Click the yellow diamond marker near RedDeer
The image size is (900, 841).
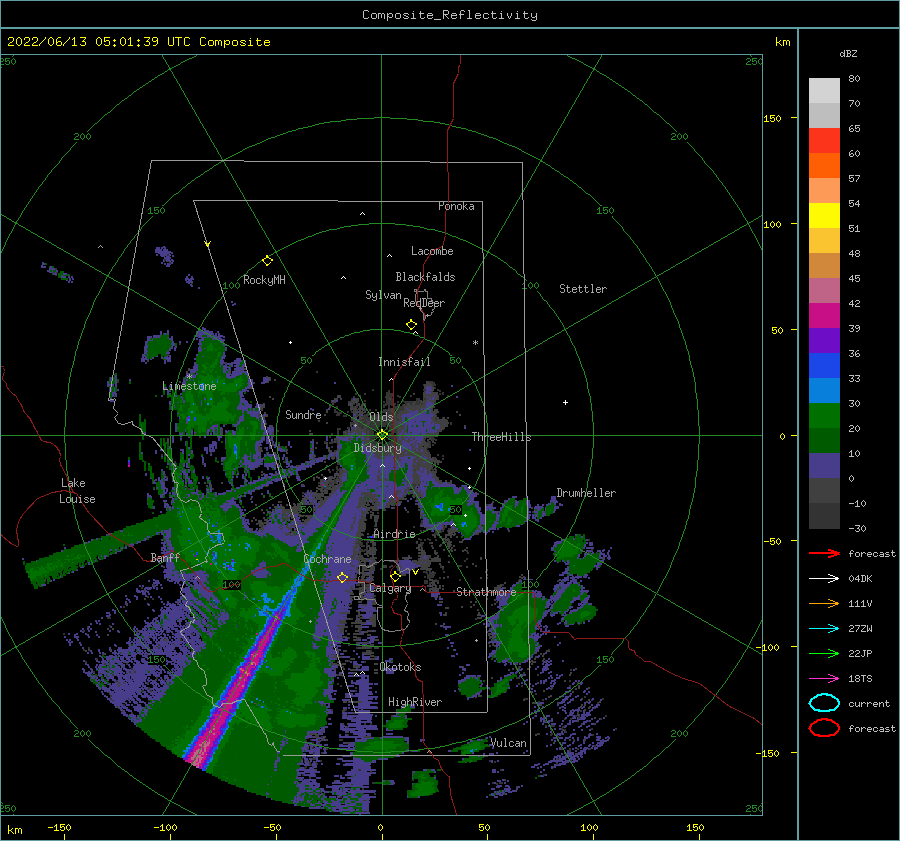(411, 325)
